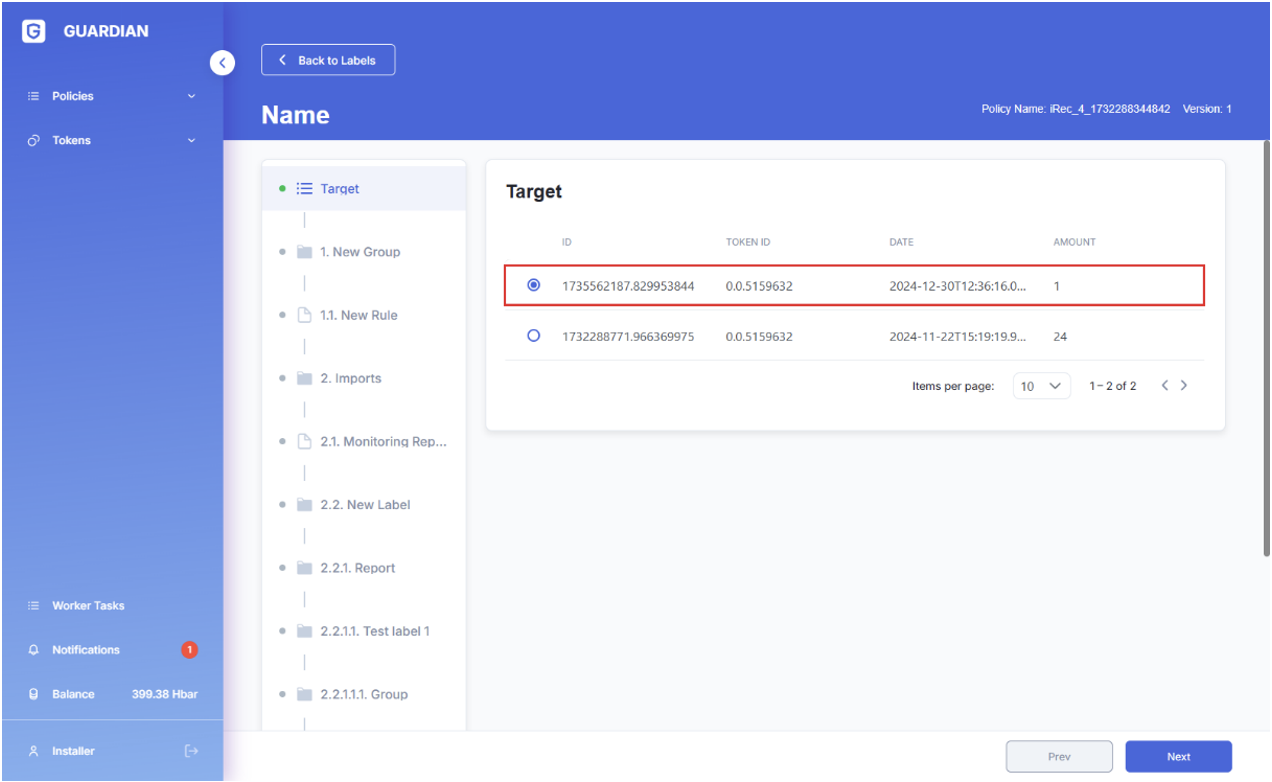1272x782 pixels.
Task: Click the Balance coin icon
Action: point(34,694)
